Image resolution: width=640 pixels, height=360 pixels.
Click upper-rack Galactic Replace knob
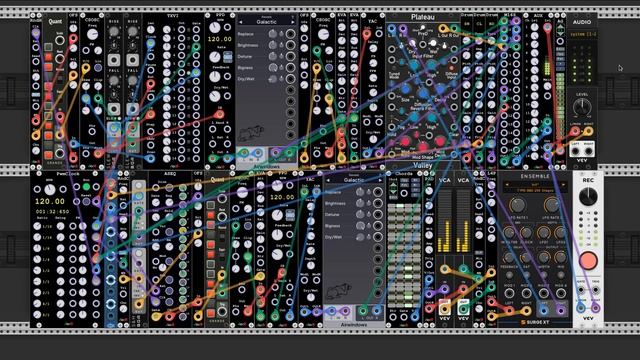point(272,34)
